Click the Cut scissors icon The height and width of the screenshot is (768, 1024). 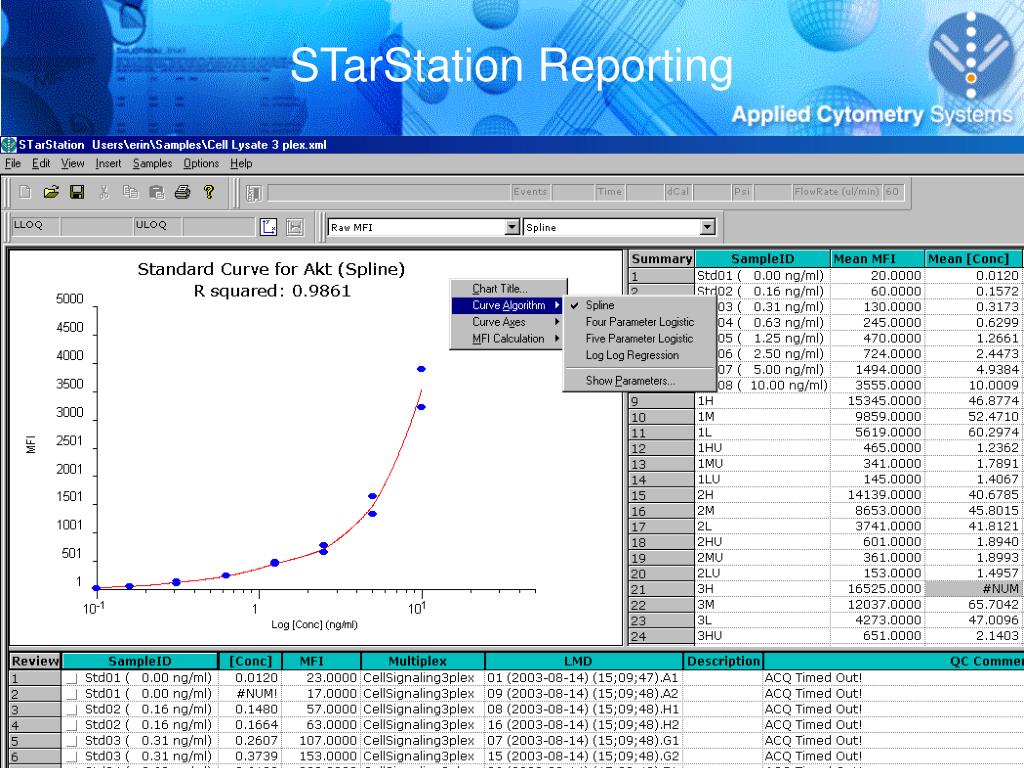[x=104, y=192]
